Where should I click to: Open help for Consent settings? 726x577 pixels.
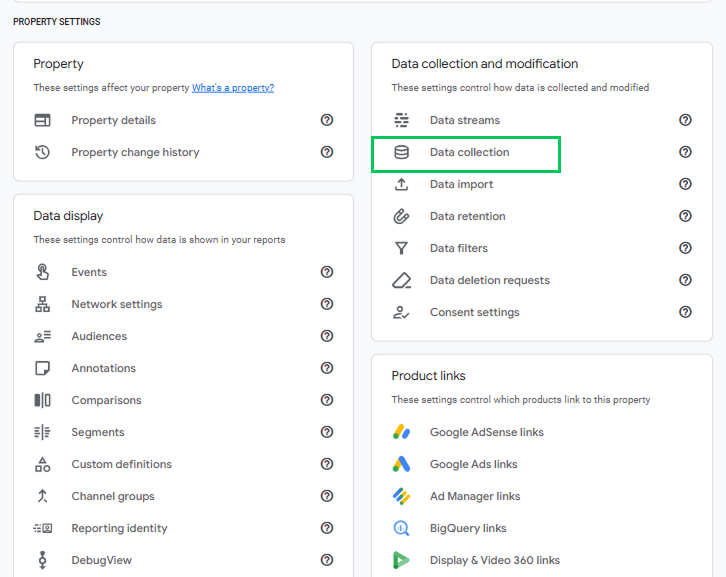[x=685, y=312]
